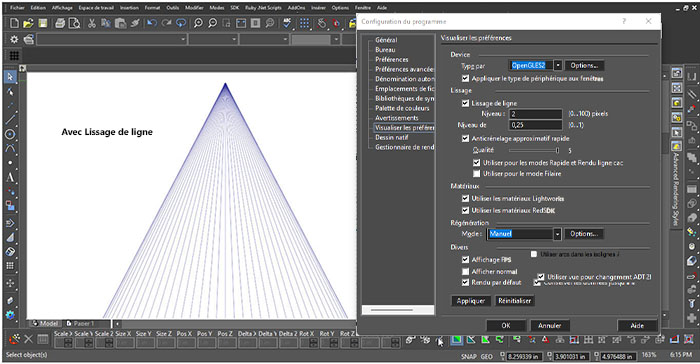Image resolution: width=700 pixels, height=364 pixels.
Task: Click the Appliquer button
Action: (x=471, y=301)
